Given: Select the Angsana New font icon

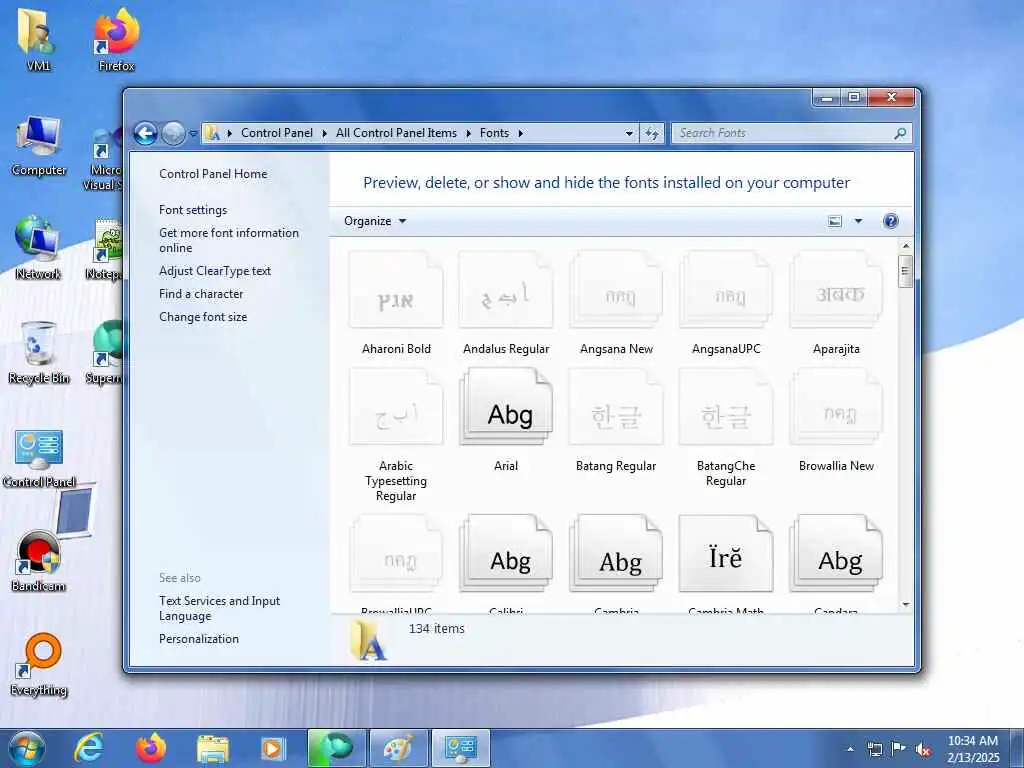Looking at the screenshot, I should click(x=616, y=290).
